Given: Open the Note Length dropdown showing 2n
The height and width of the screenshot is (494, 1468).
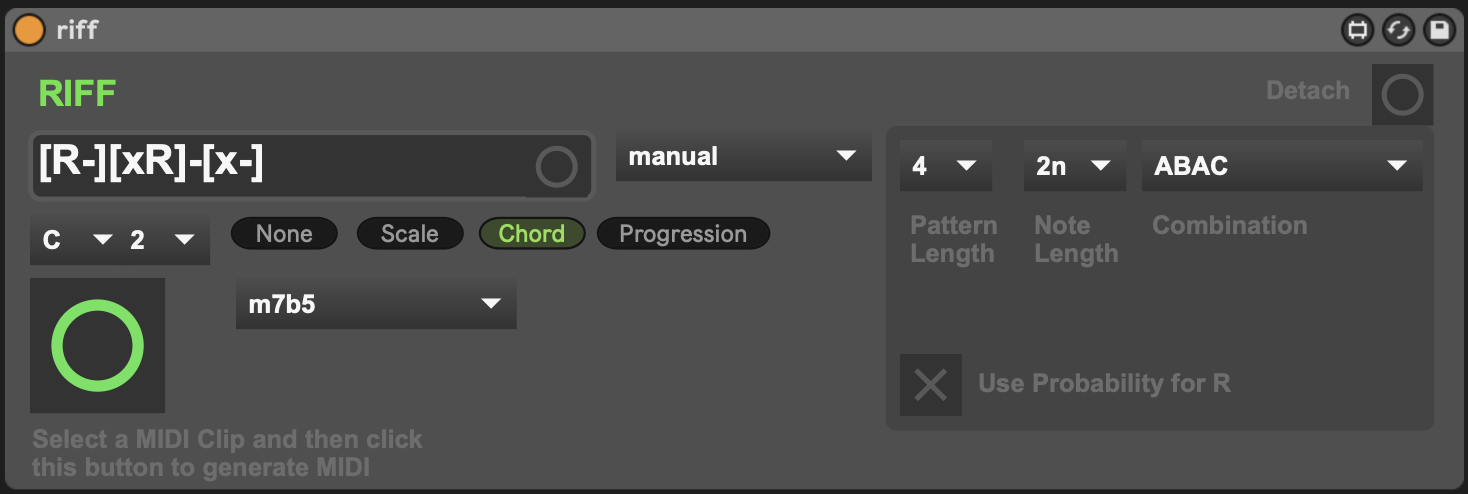Looking at the screenshot, I should click(1075, 166).
